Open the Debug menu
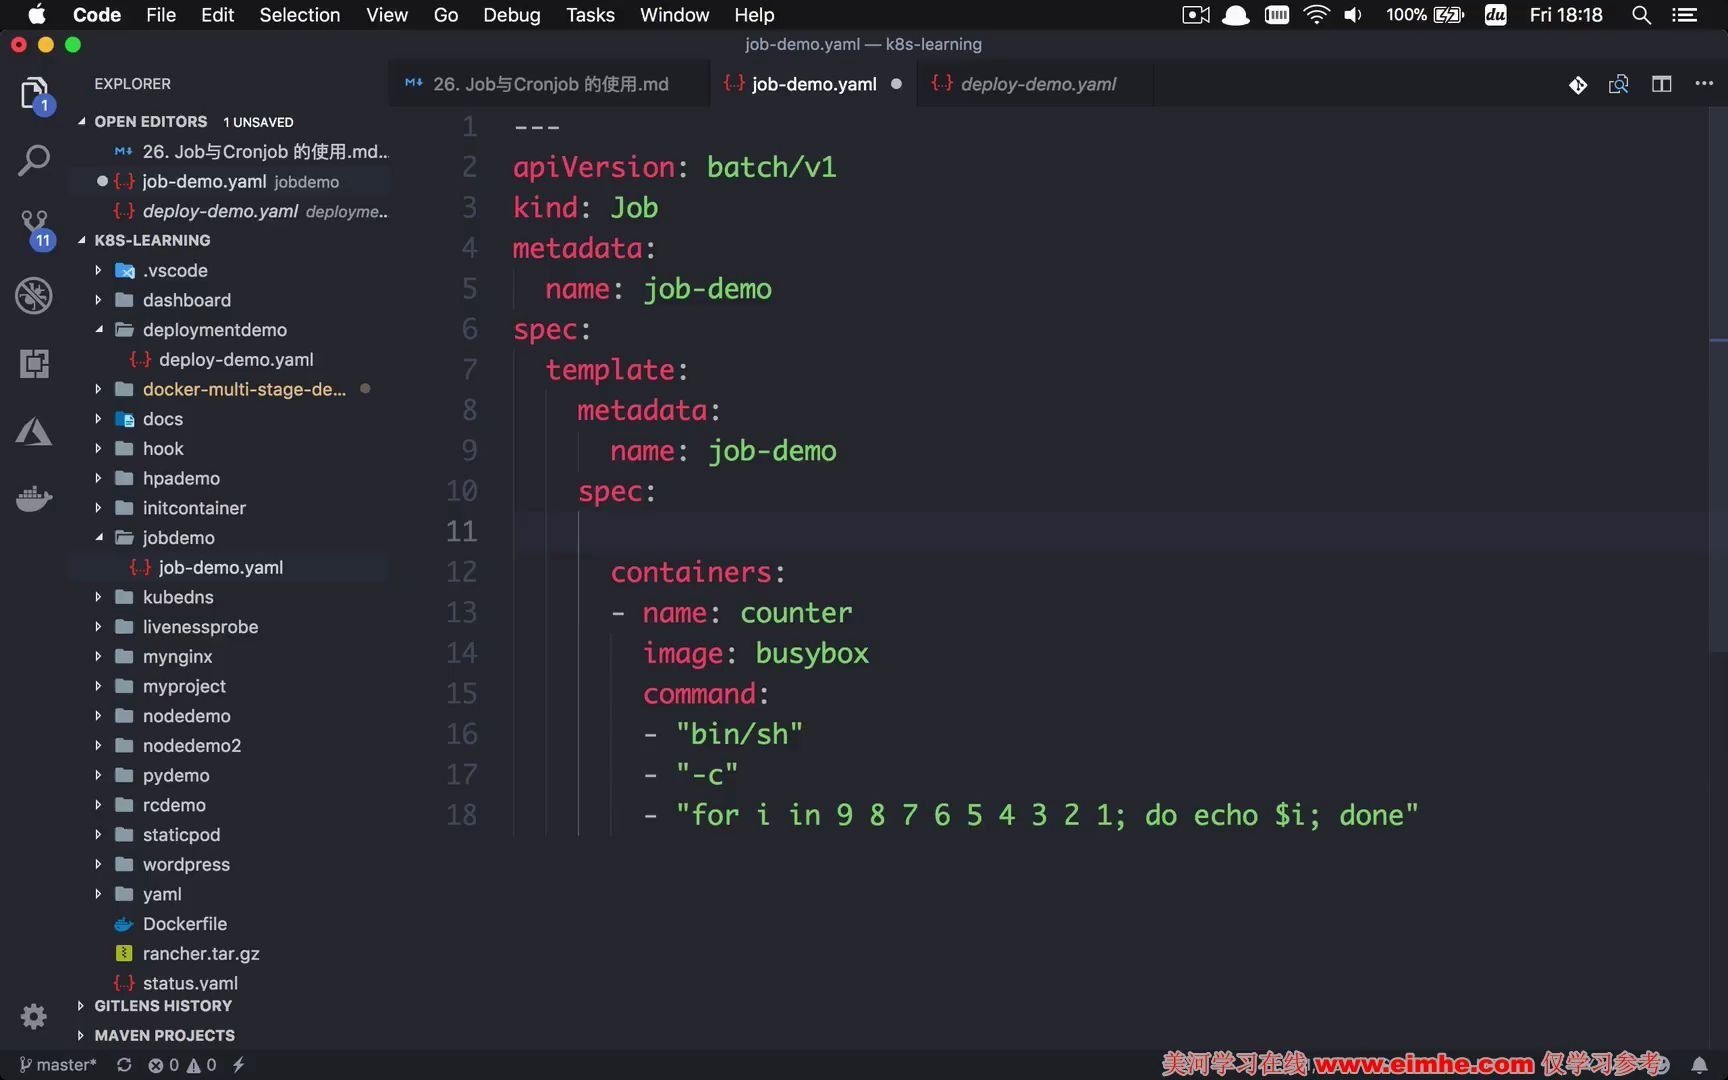Image resolution: width=1728 pixels, height=1080 pixels. [512, 15]
